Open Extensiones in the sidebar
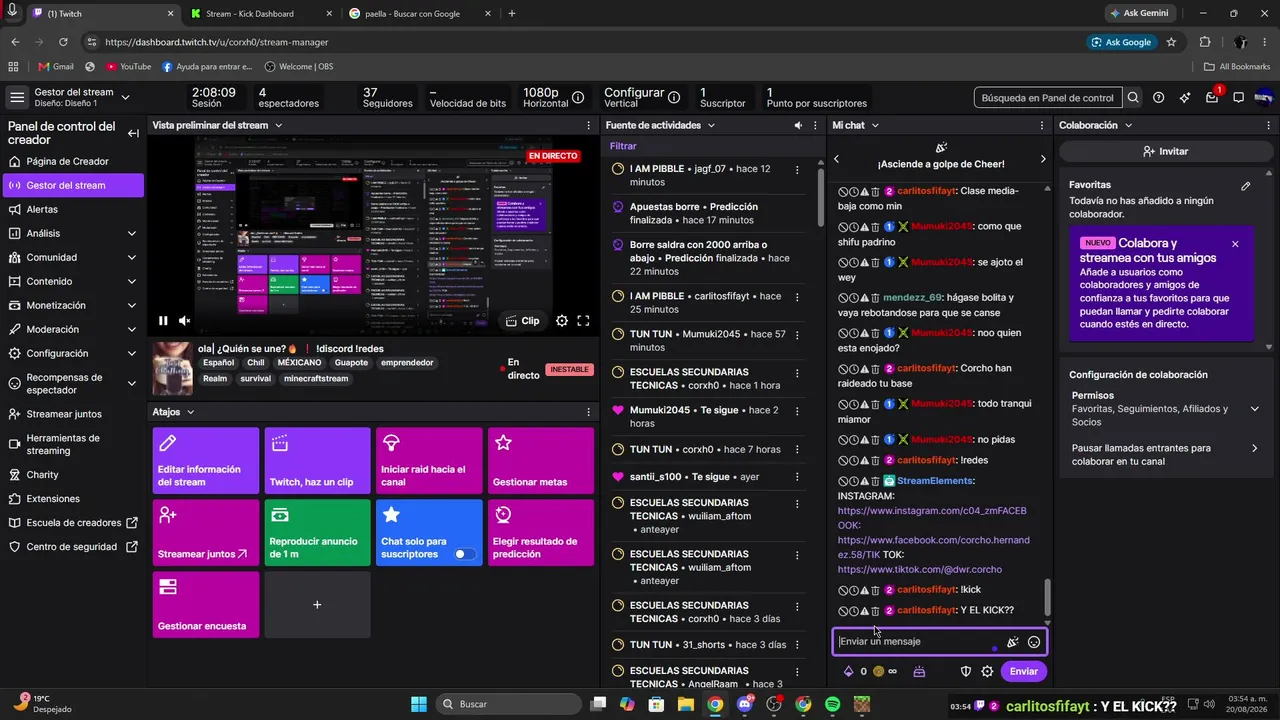Image resolution: width=1280 pixels, height=720 pixels. point(72,499)
